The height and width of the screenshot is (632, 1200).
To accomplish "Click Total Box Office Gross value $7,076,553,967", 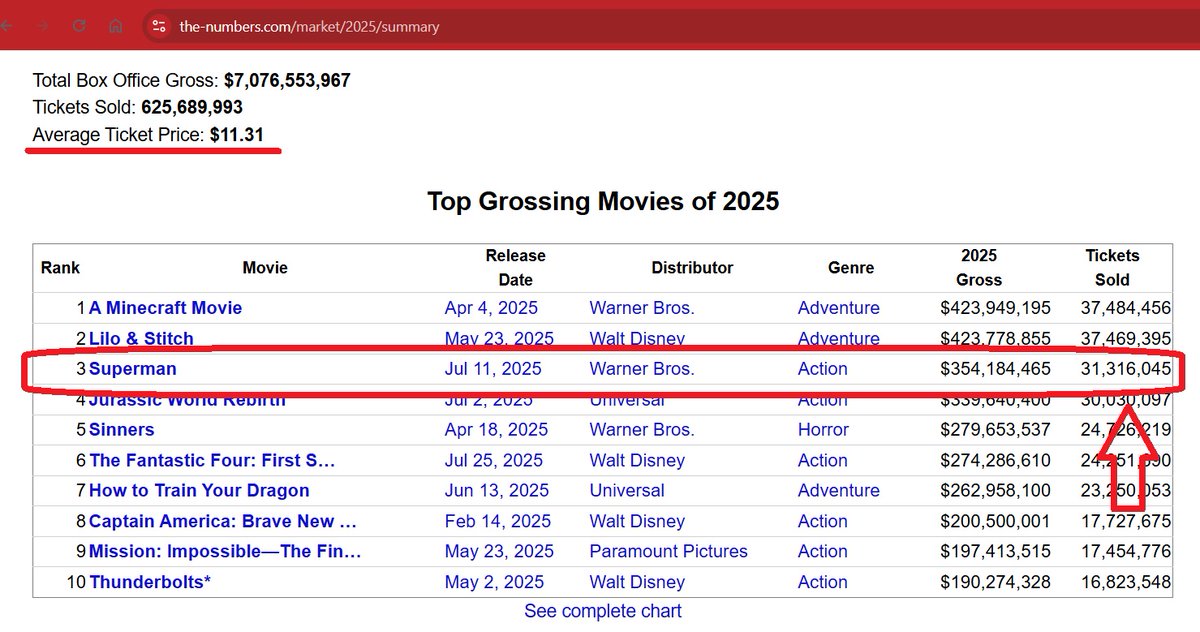I will pyautogui.click(x=287, y=81).
